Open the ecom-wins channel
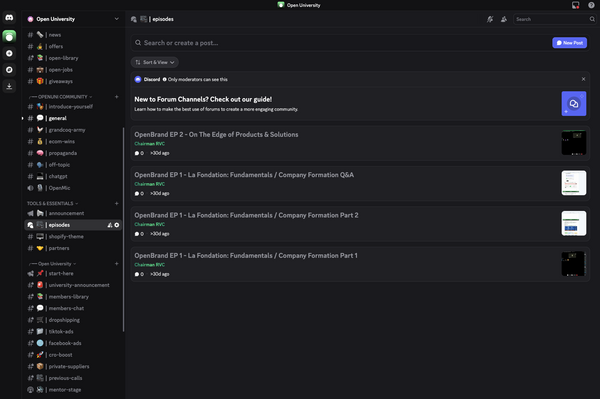 click(x=73, y=142)
